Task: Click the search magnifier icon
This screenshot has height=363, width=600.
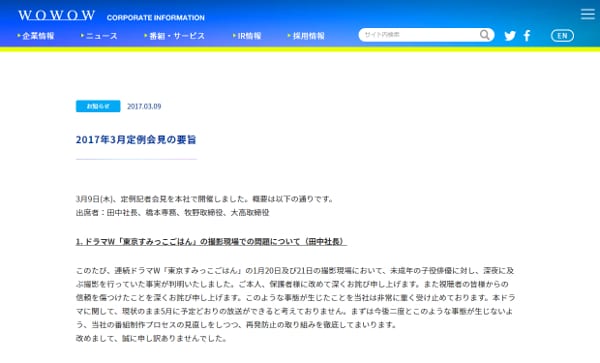Action: [x=484, y=35]
